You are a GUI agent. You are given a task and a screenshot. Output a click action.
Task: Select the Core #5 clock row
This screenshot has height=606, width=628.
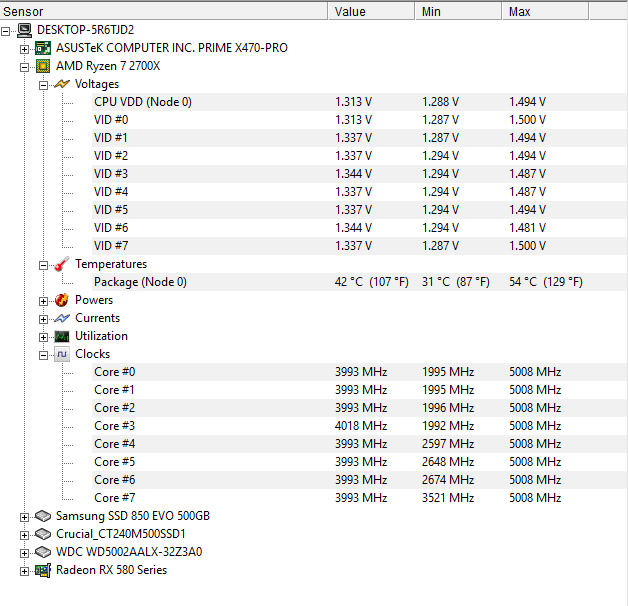pos(360,462)
